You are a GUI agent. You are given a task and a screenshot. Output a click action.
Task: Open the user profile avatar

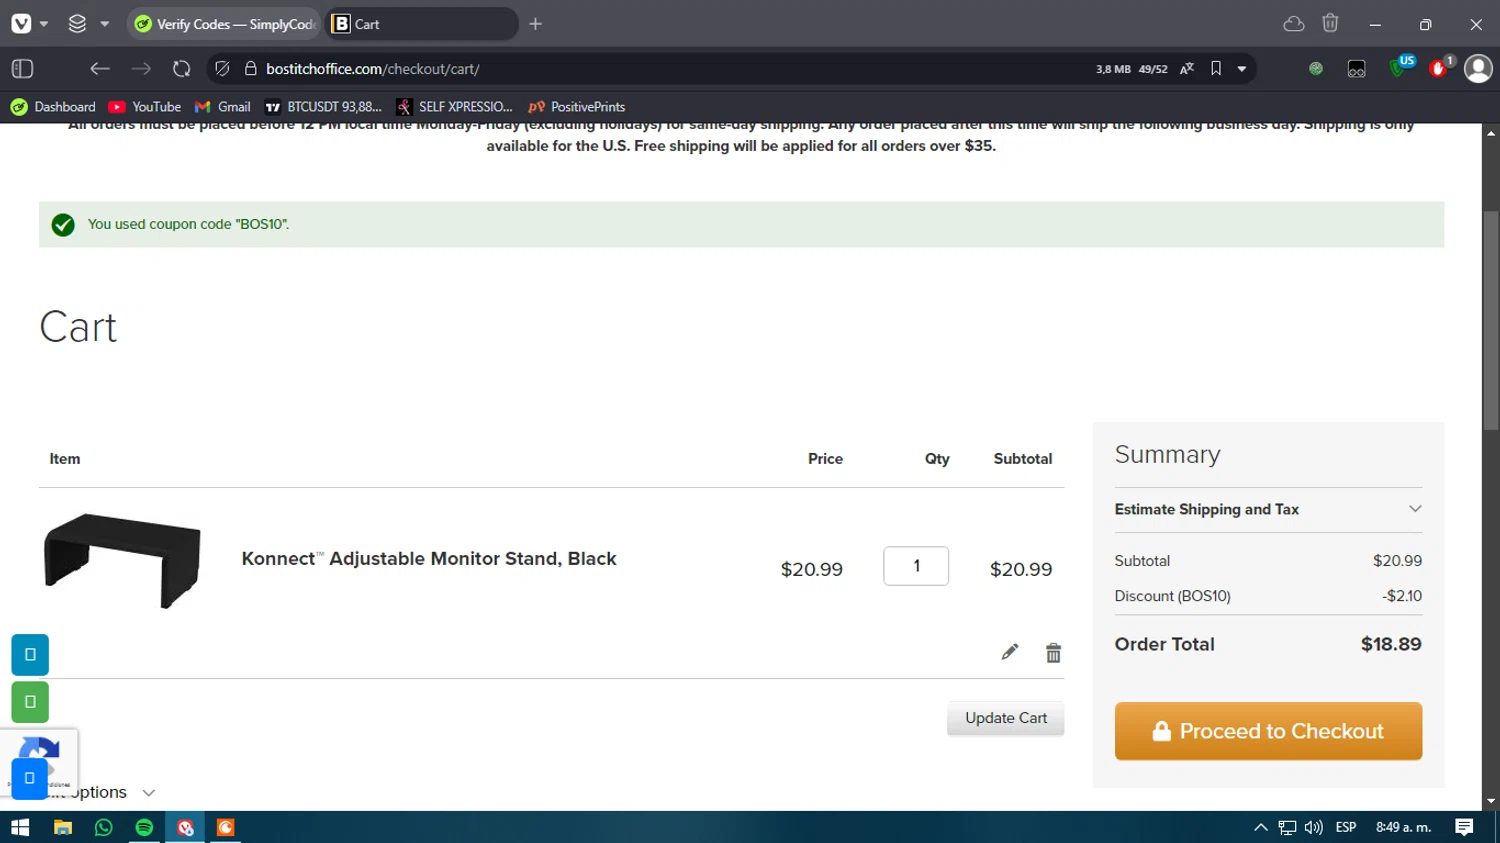(x=1478, y=68)
